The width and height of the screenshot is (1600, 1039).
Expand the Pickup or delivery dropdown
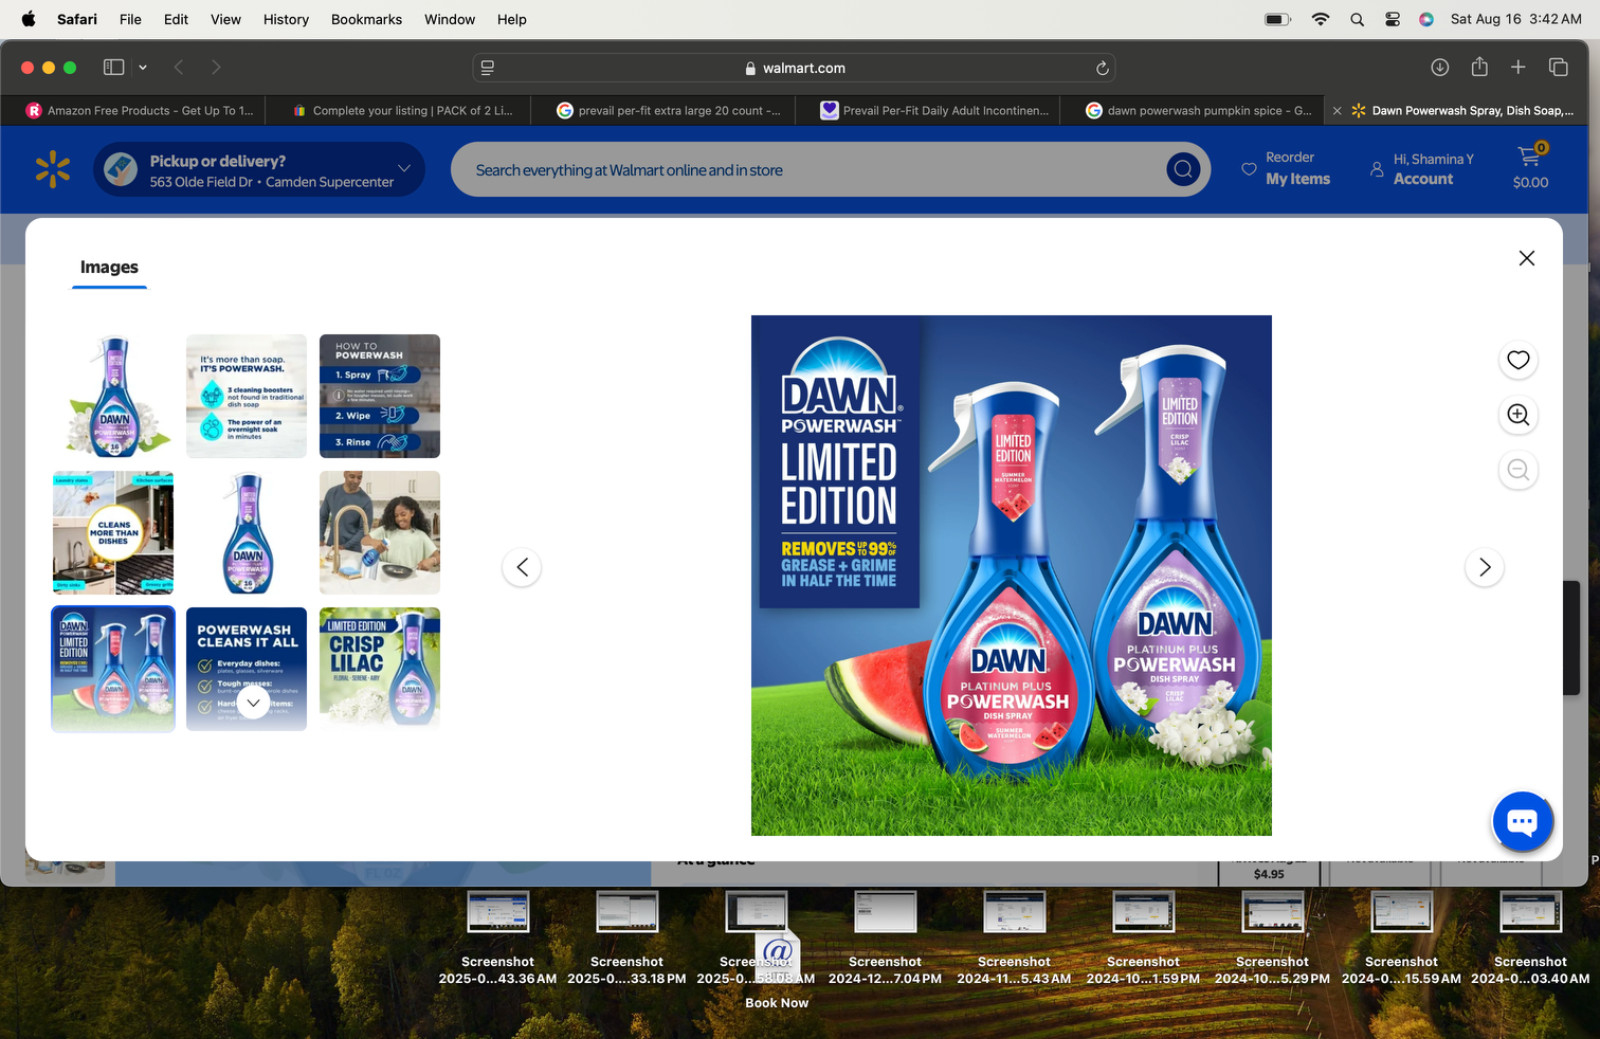pyautogui.click(x=404, y=168)
